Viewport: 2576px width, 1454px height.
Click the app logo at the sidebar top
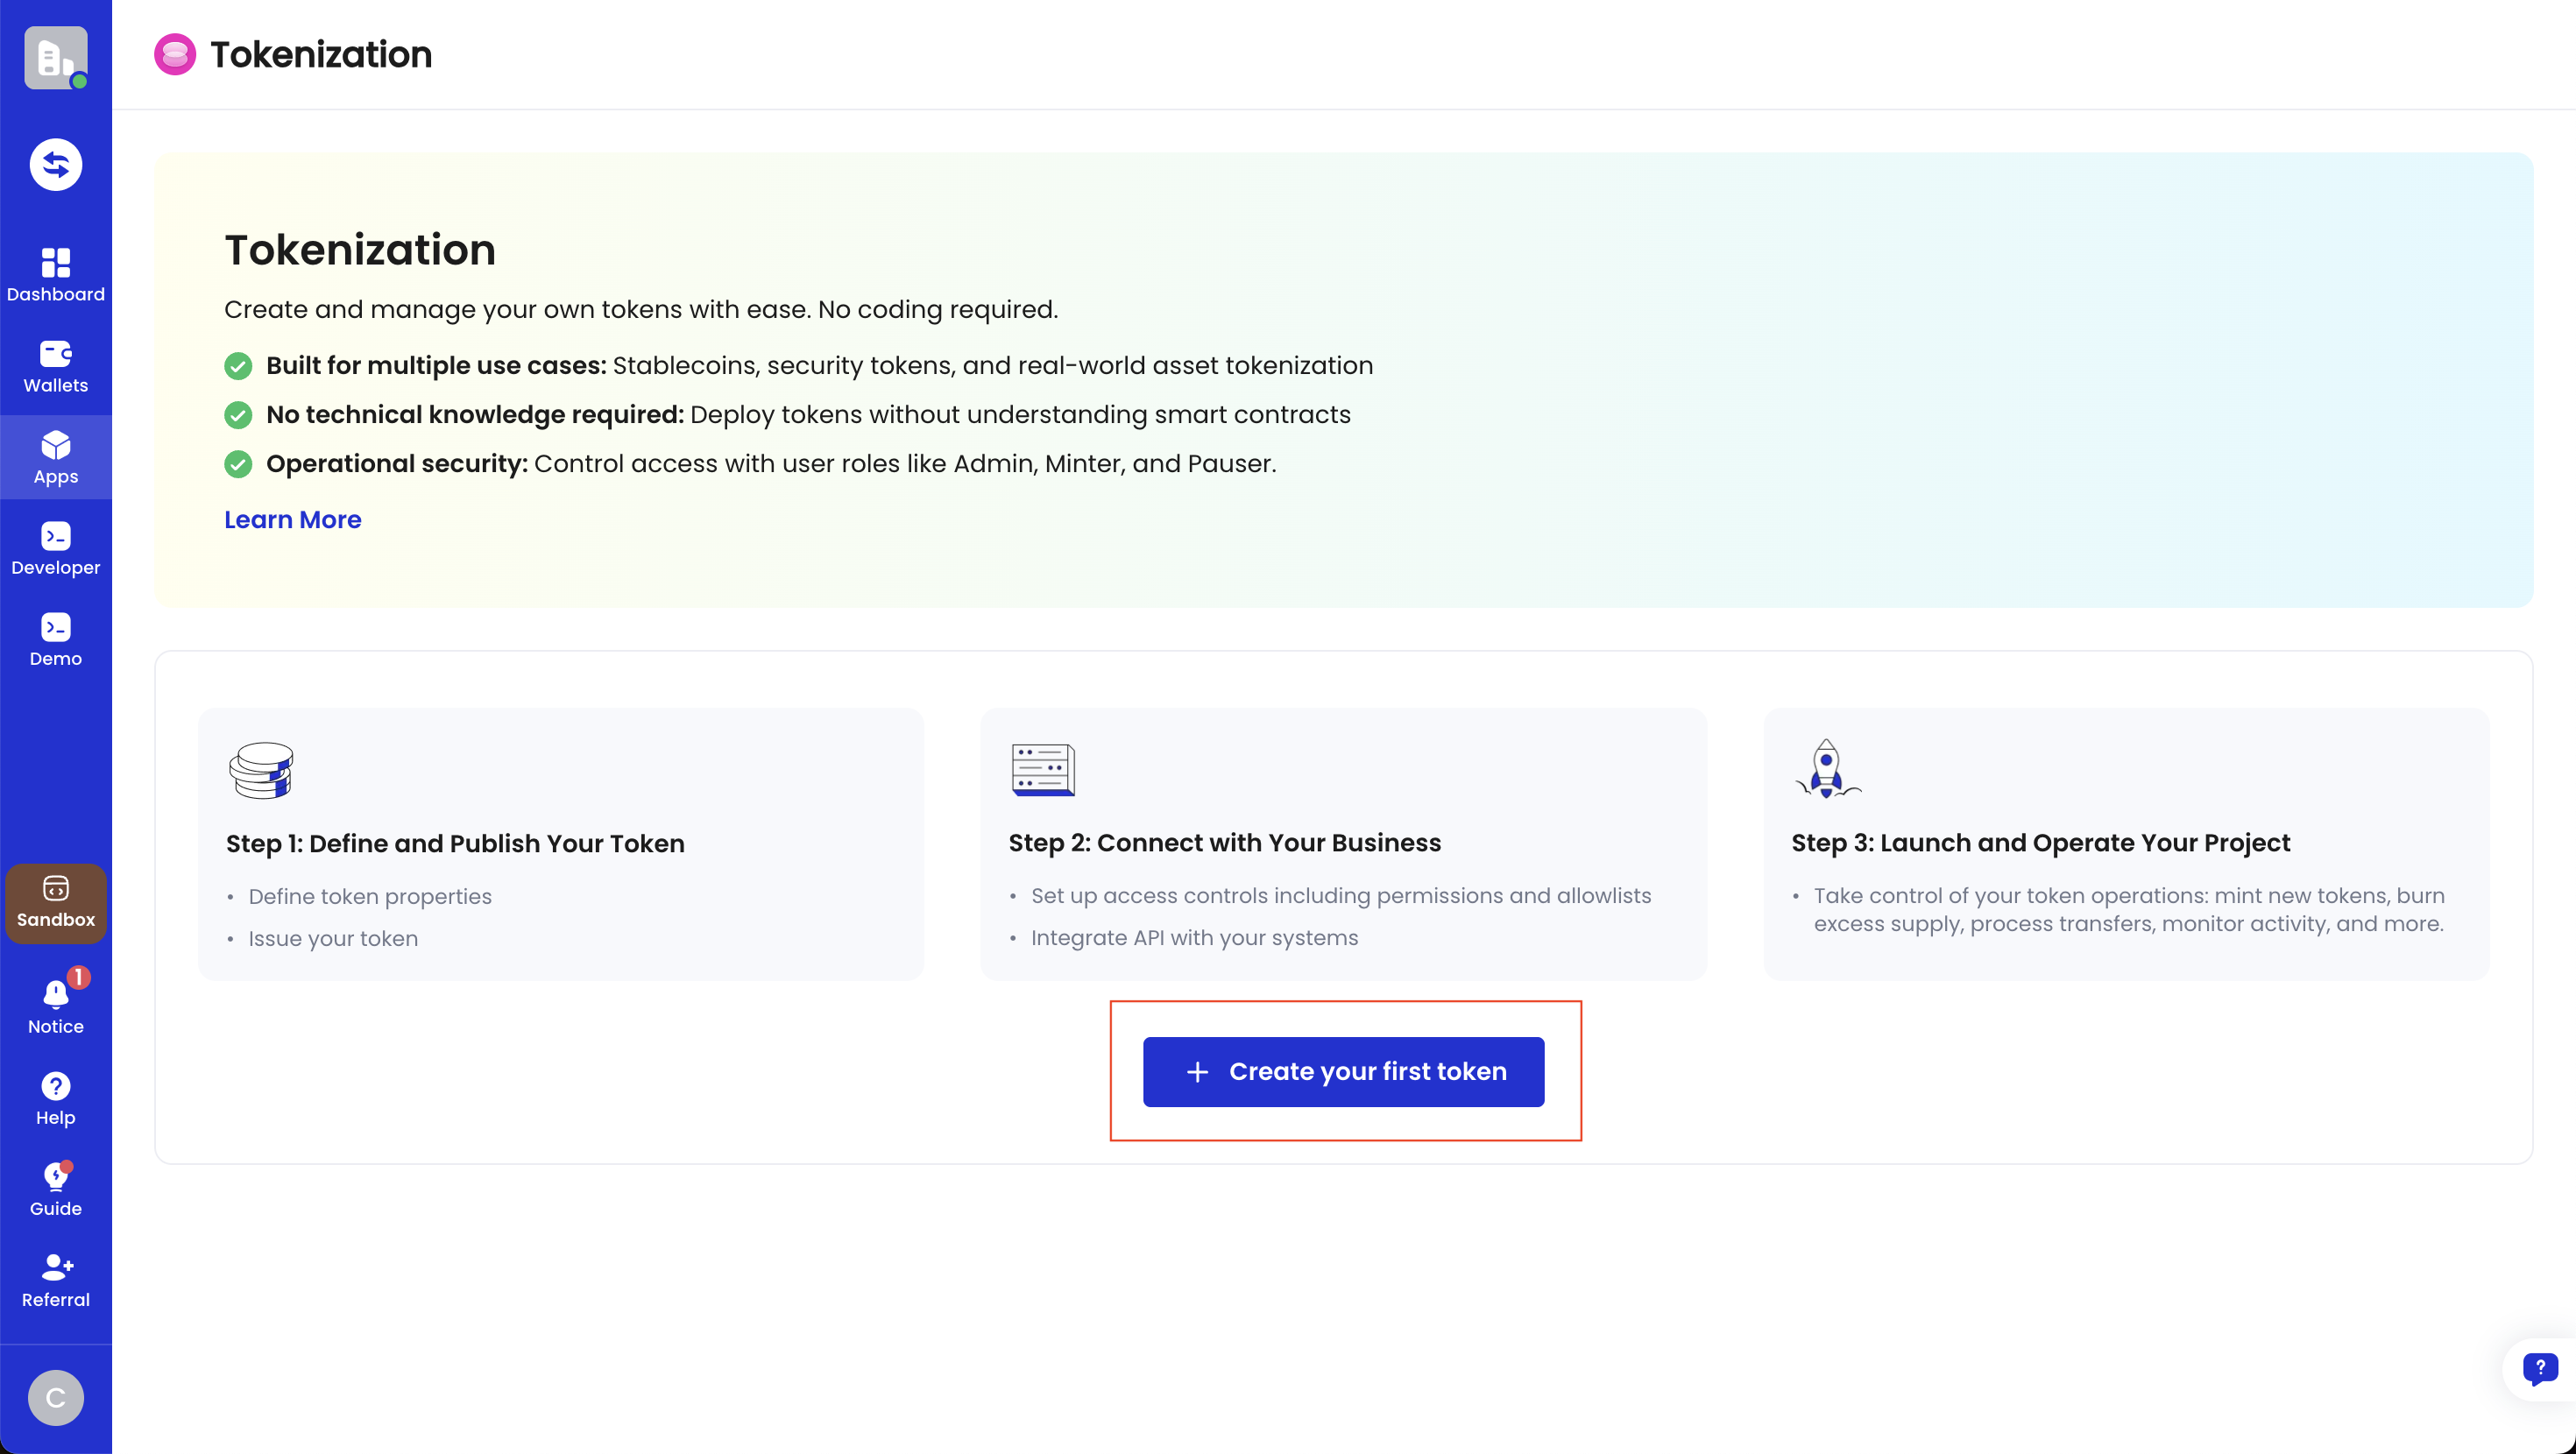pos(55,57)
